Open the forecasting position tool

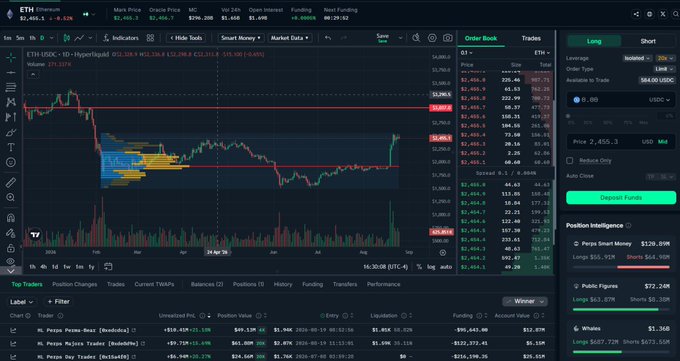point(11,117)
